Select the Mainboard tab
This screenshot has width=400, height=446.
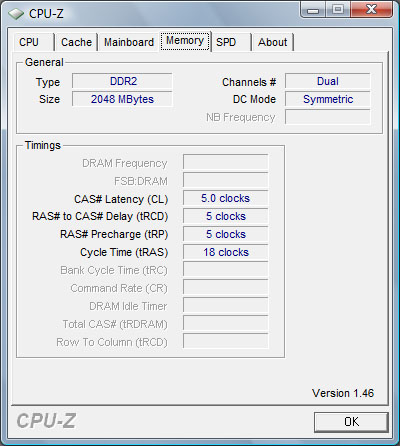pos(129,42)
